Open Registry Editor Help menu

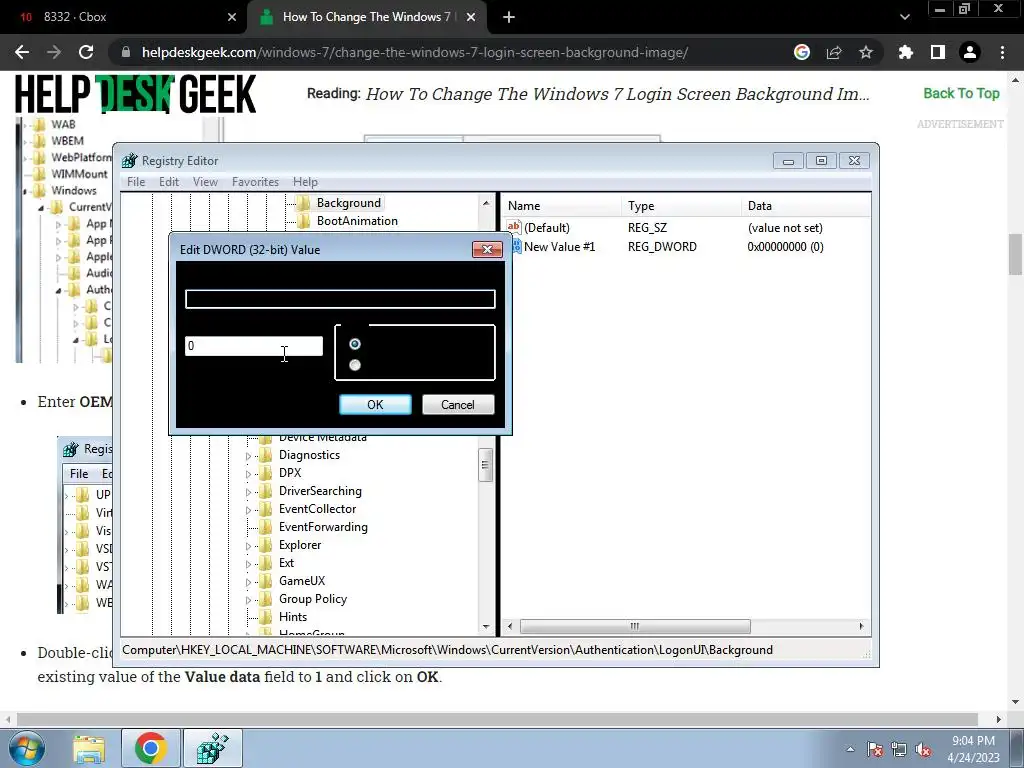305,182
